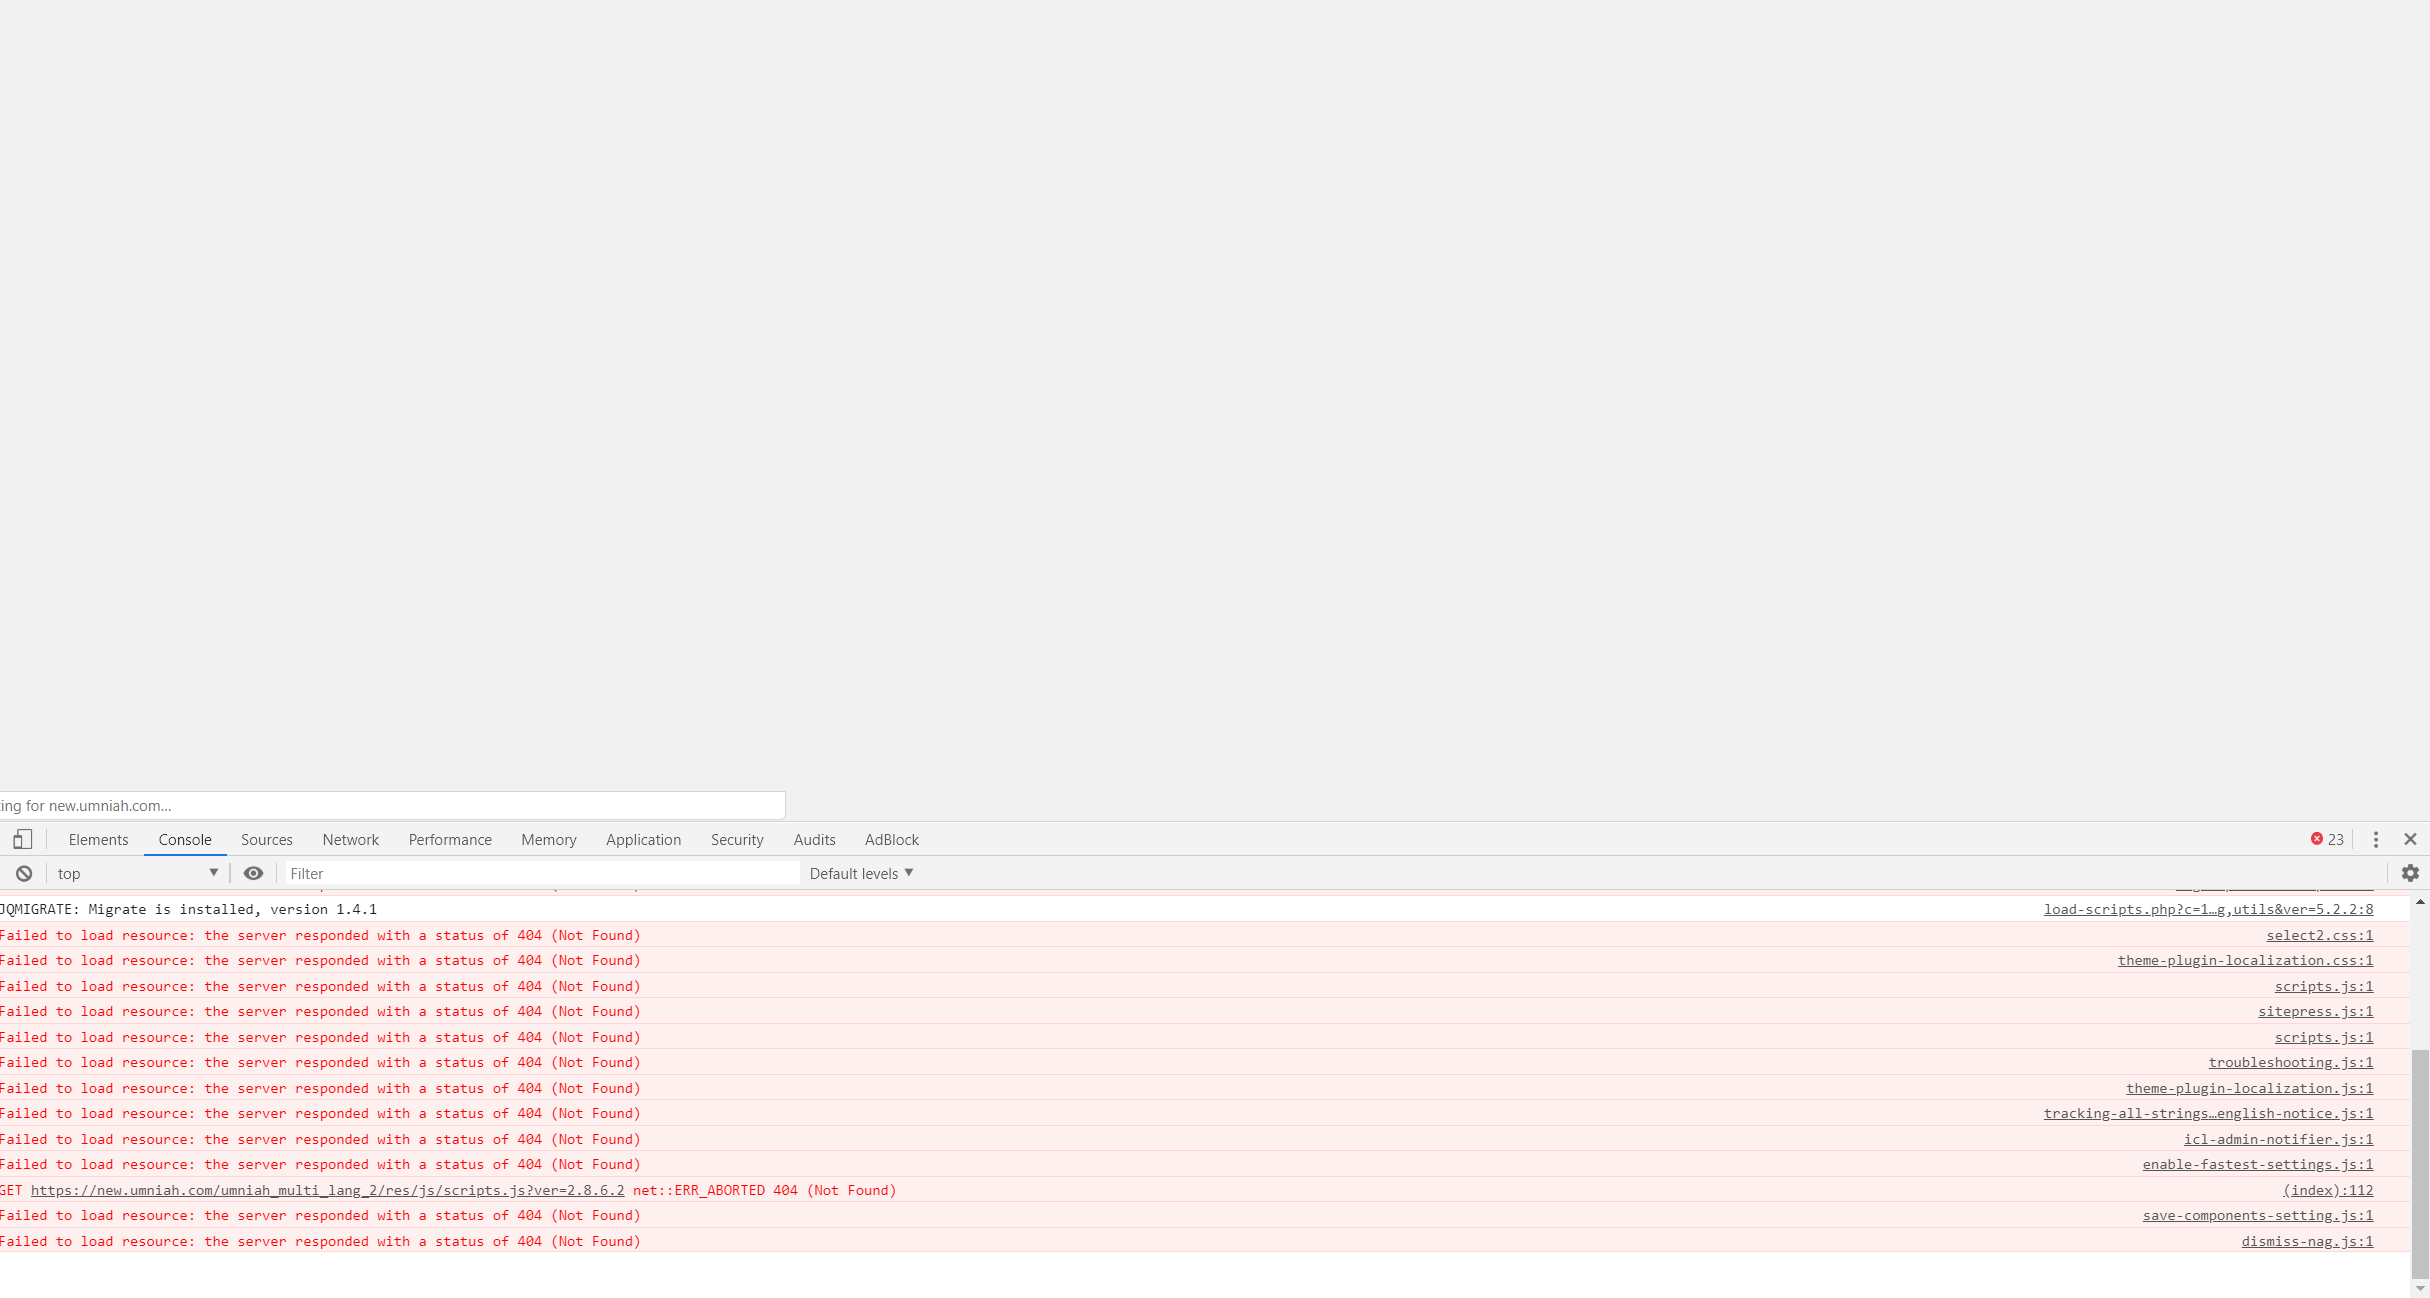Open the AdBlock tab
This screenshot has width=2430, height=1298.
[891, 839]
